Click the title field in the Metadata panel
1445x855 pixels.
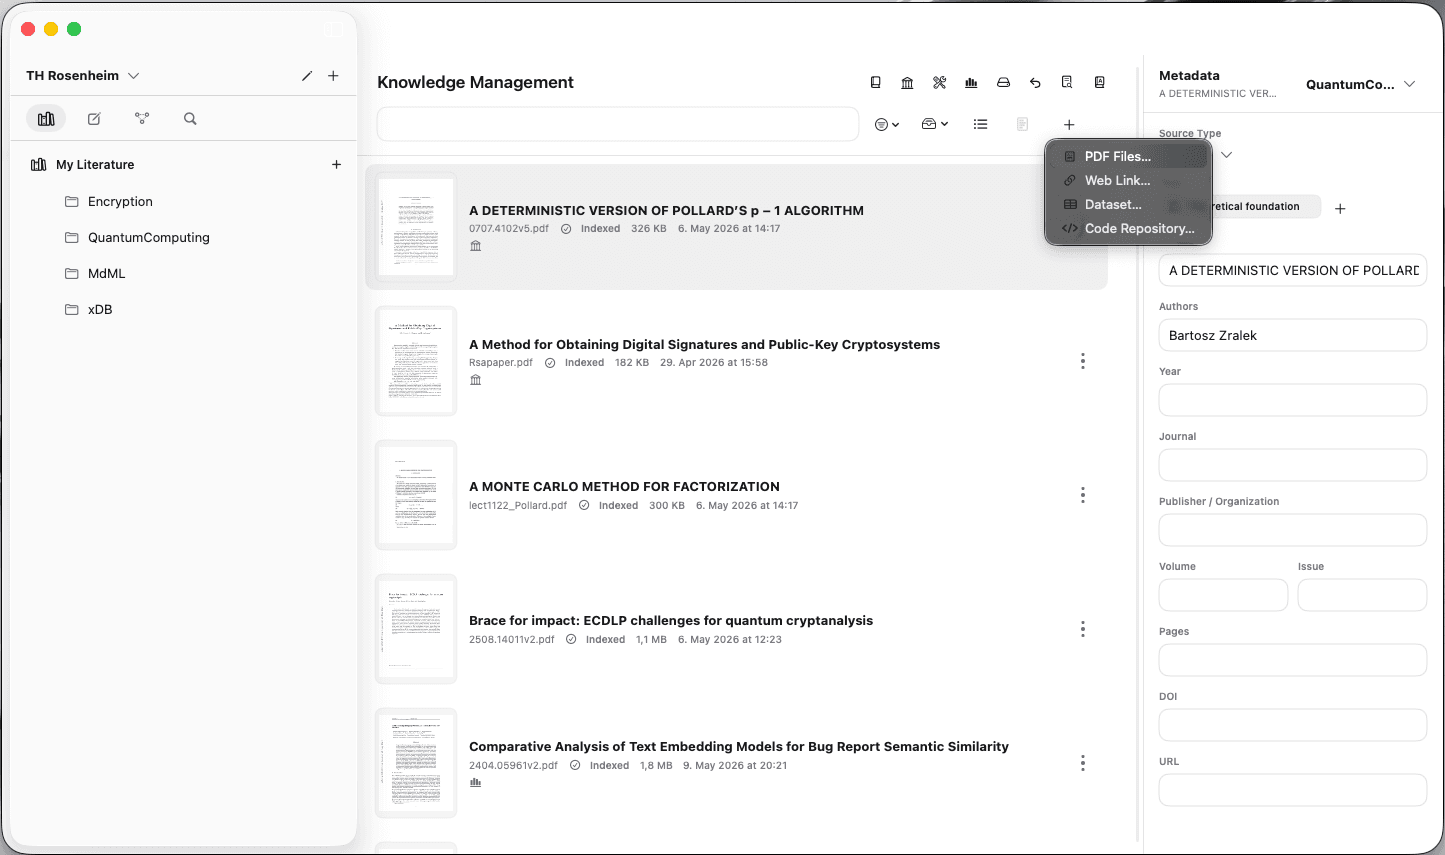(1293, 270)
